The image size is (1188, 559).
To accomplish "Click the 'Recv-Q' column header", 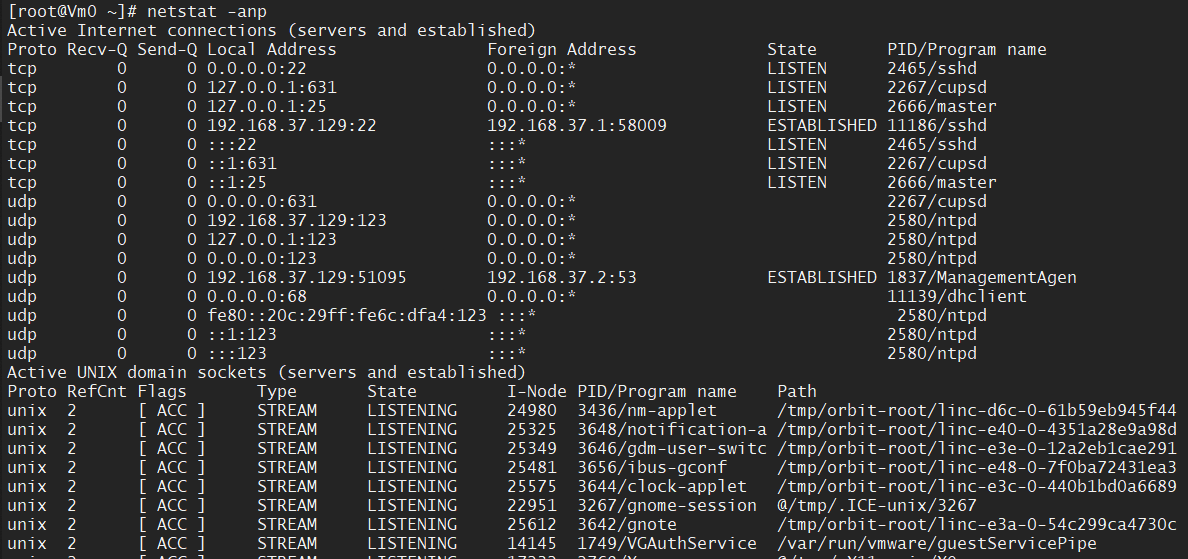I will coord(97,49).
